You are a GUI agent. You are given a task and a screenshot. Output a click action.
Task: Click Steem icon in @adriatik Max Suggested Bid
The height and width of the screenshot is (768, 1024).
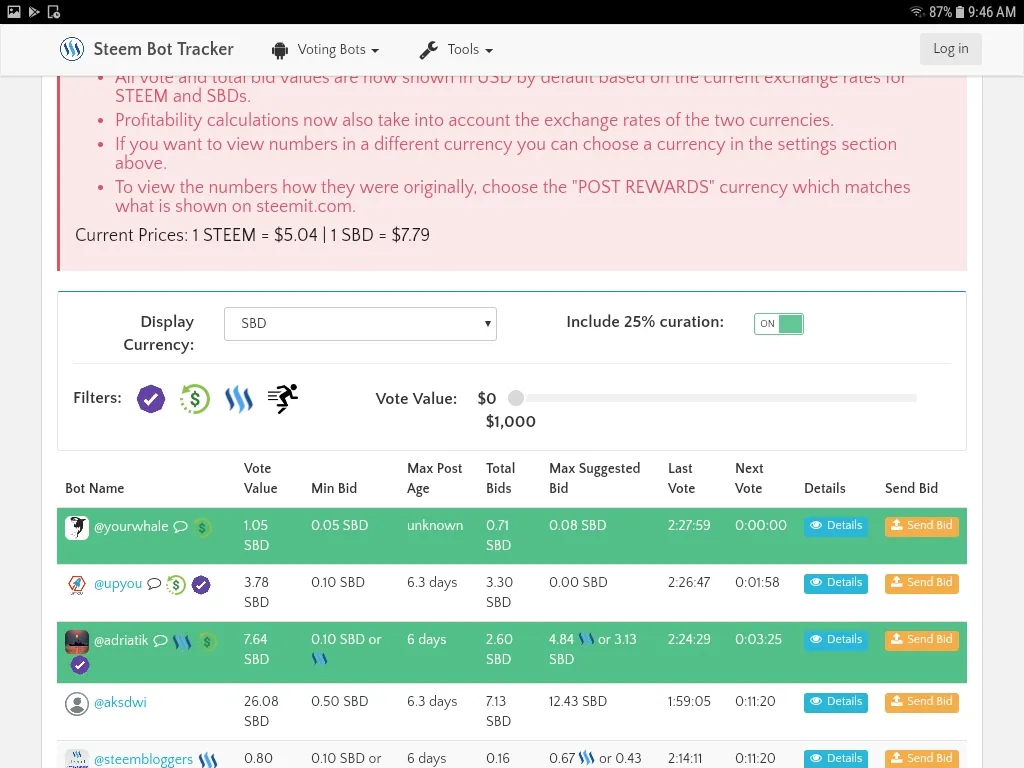pyautogui.click(x=586, y=639)
